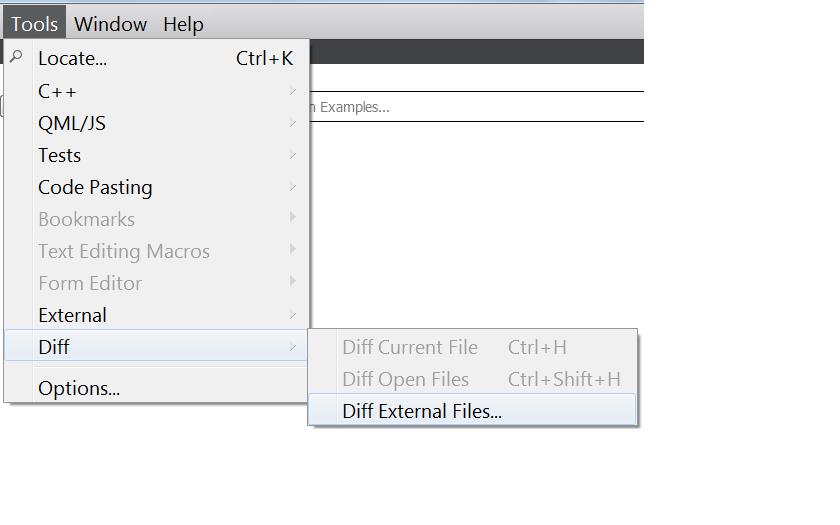Open the Tools menu
Image resolution: width=840 pixels, height=525 pixels.
tap(34, 24)
